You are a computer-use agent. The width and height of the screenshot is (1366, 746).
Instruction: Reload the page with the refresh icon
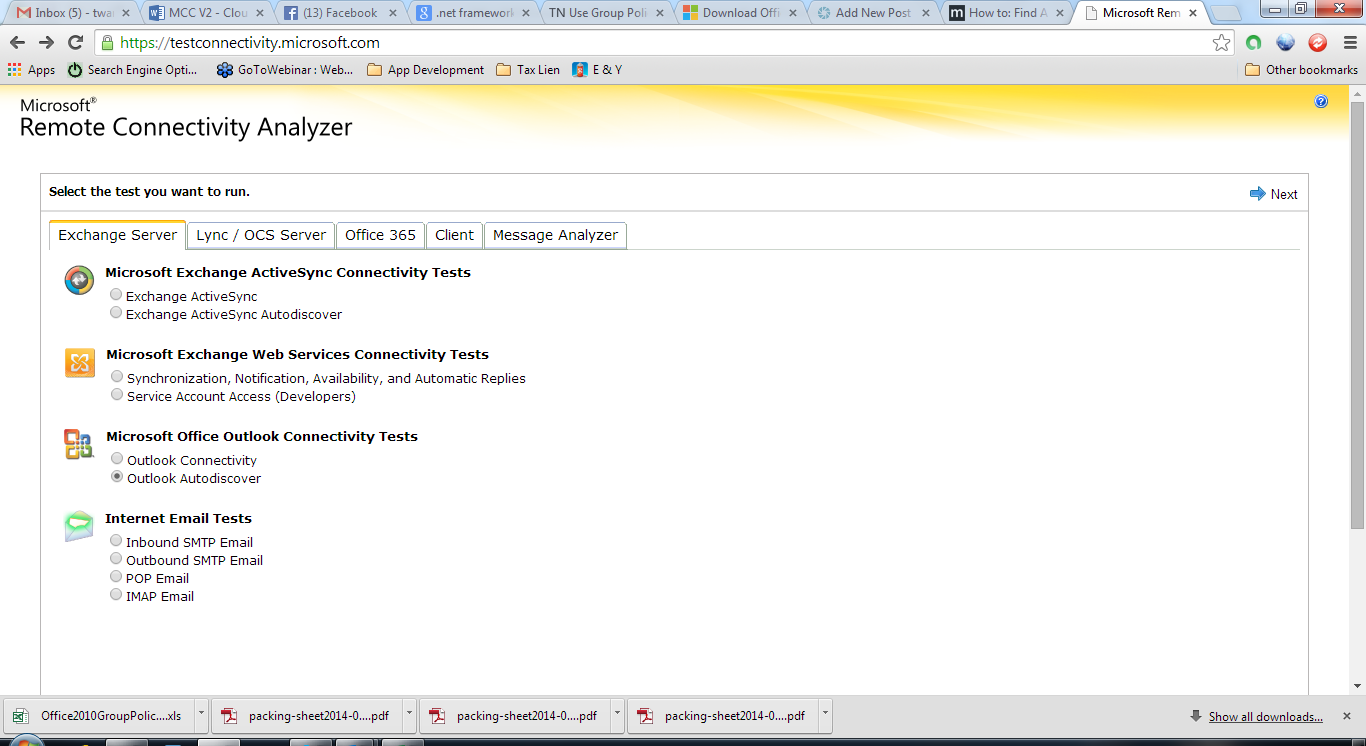tap(75, 43)
